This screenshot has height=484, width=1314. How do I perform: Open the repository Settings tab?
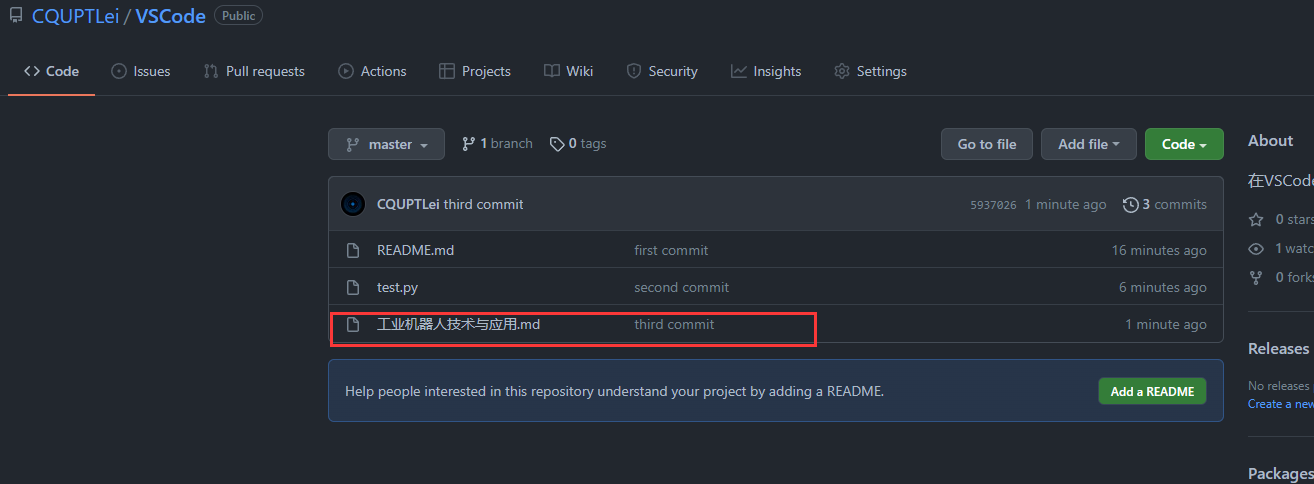(x=870, y=71)
